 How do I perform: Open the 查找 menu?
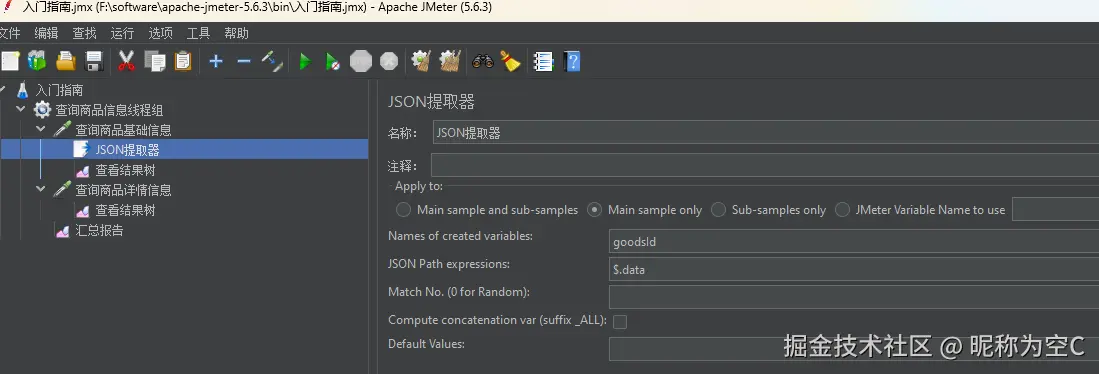pyautogui.click(x=84, y=33)
